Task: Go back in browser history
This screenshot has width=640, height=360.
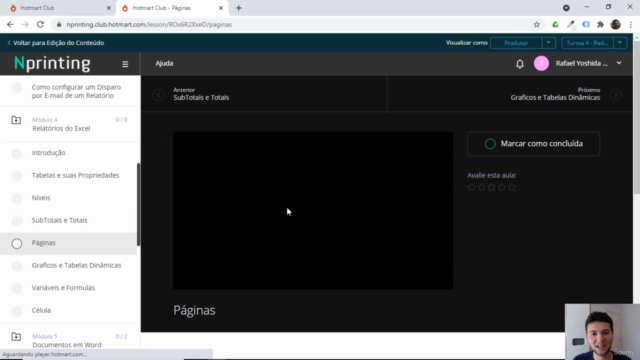Action: tap(10, 24)
